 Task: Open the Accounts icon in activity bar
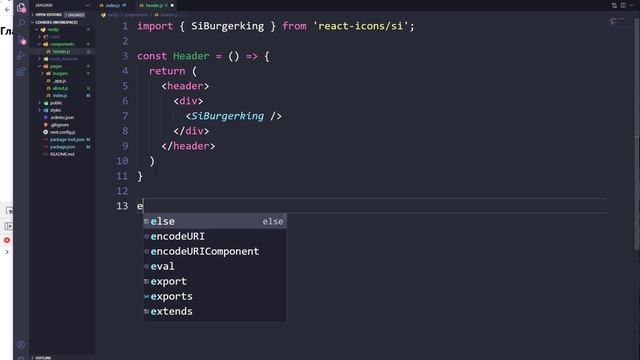click(x=21, y=345)
